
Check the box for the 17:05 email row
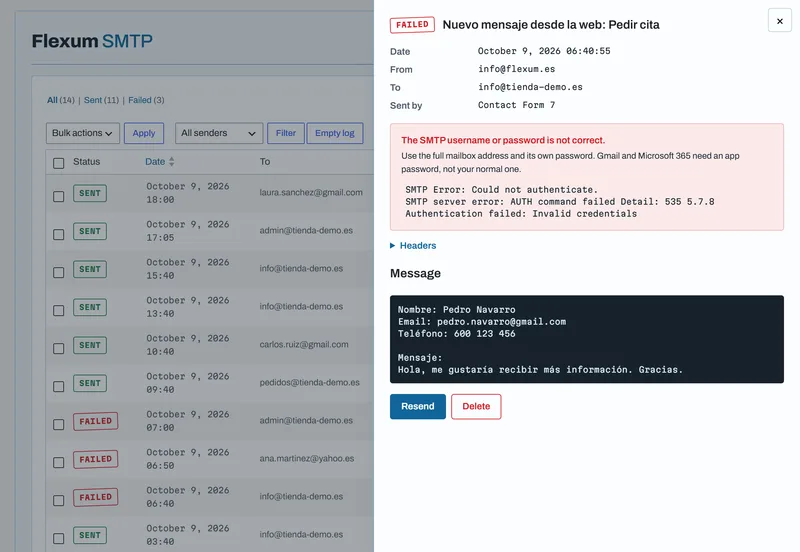(59, 234)
